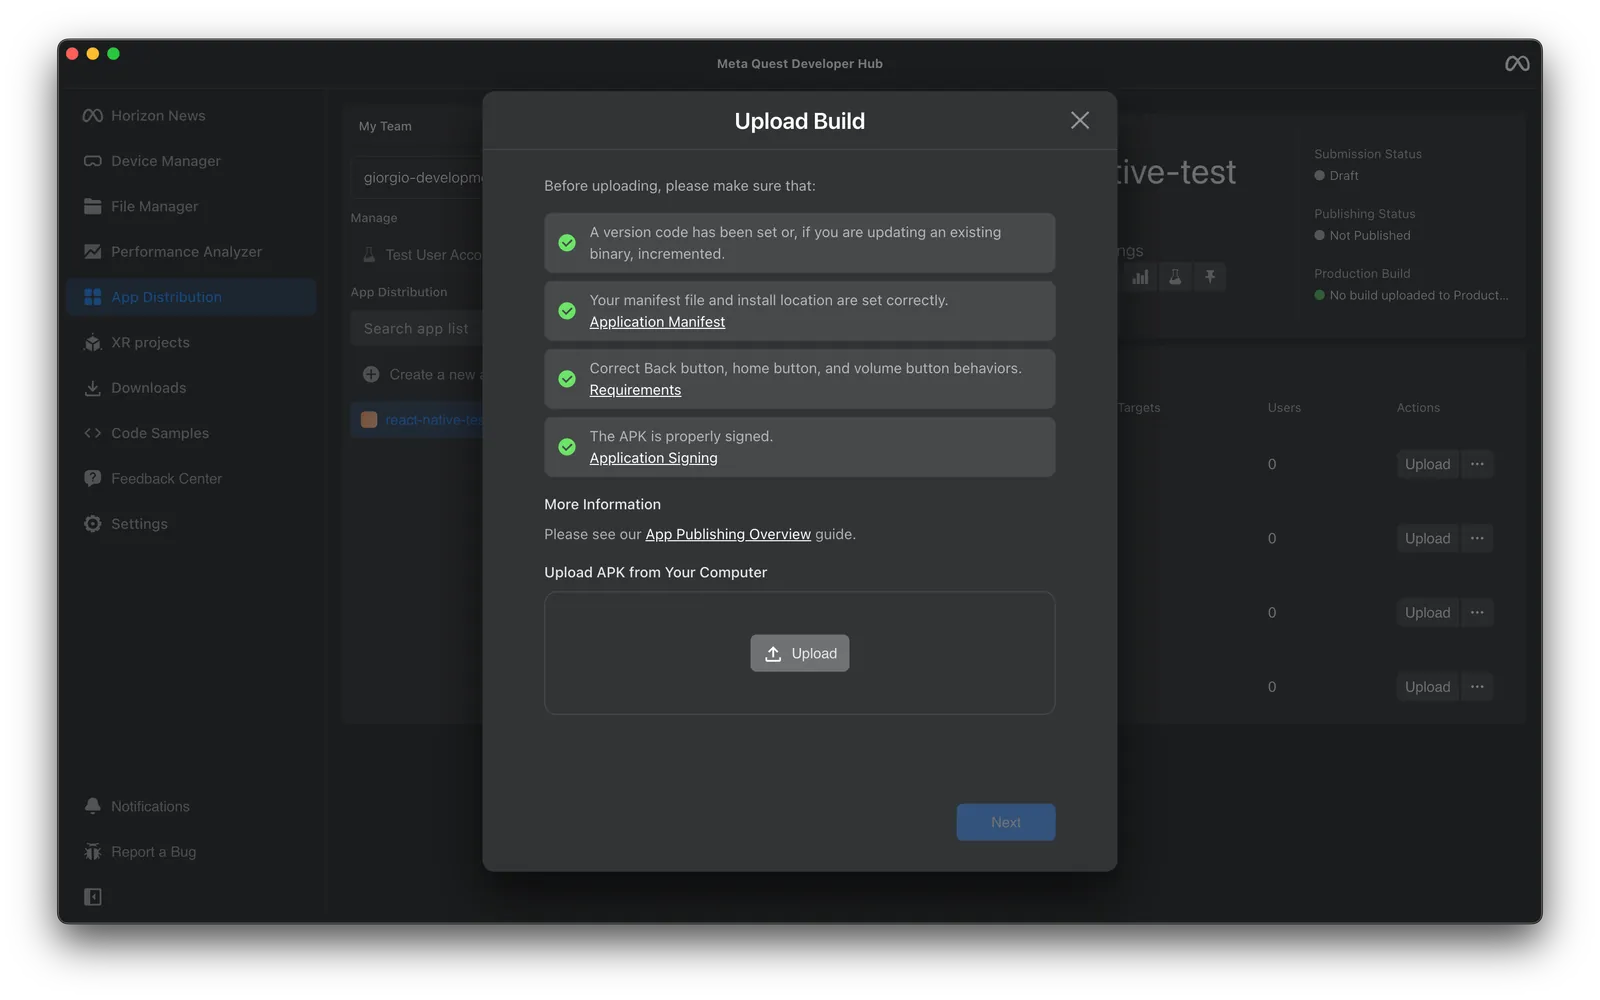
Task: Open Feedback Center chat icon
Action: 93,478
